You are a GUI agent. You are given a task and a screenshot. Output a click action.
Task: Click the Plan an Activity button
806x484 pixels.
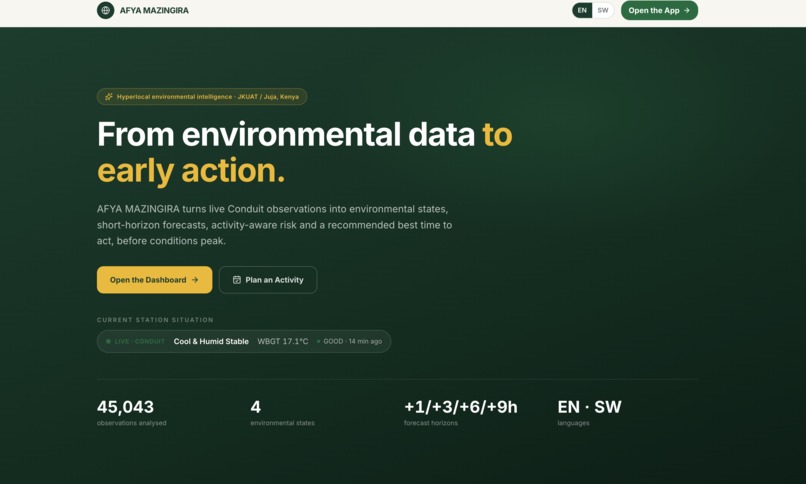268,280
